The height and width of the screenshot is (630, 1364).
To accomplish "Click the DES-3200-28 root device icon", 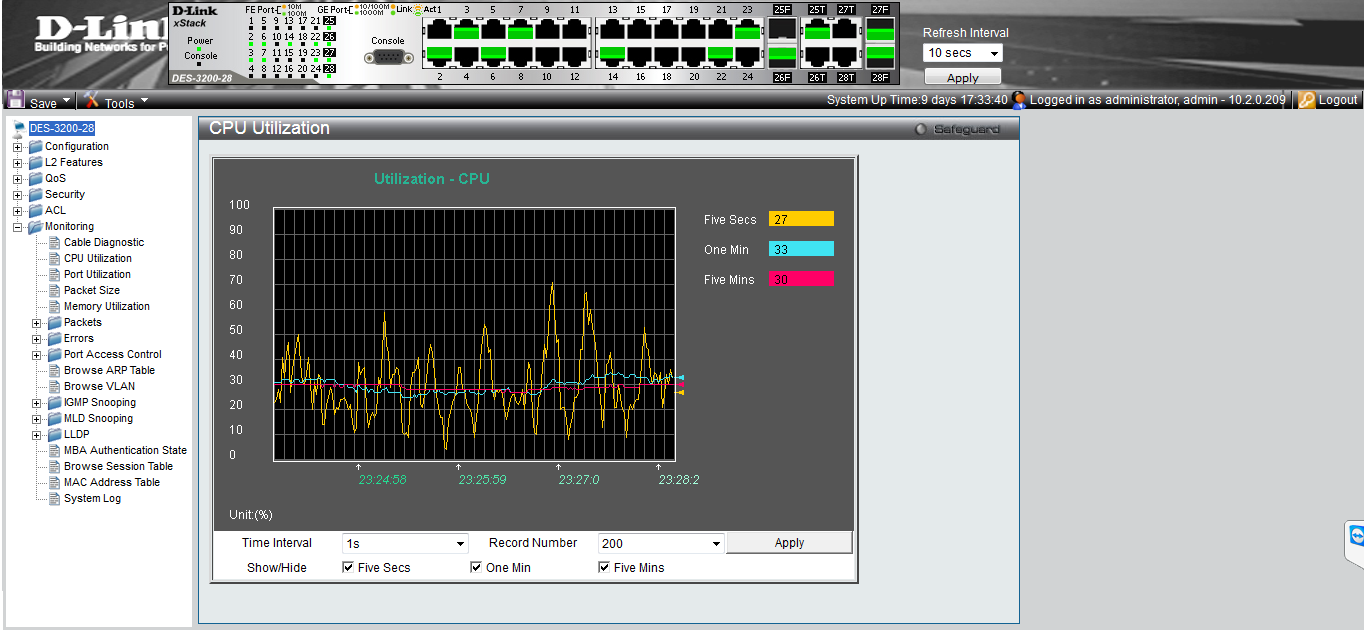I will click(19, 129).
